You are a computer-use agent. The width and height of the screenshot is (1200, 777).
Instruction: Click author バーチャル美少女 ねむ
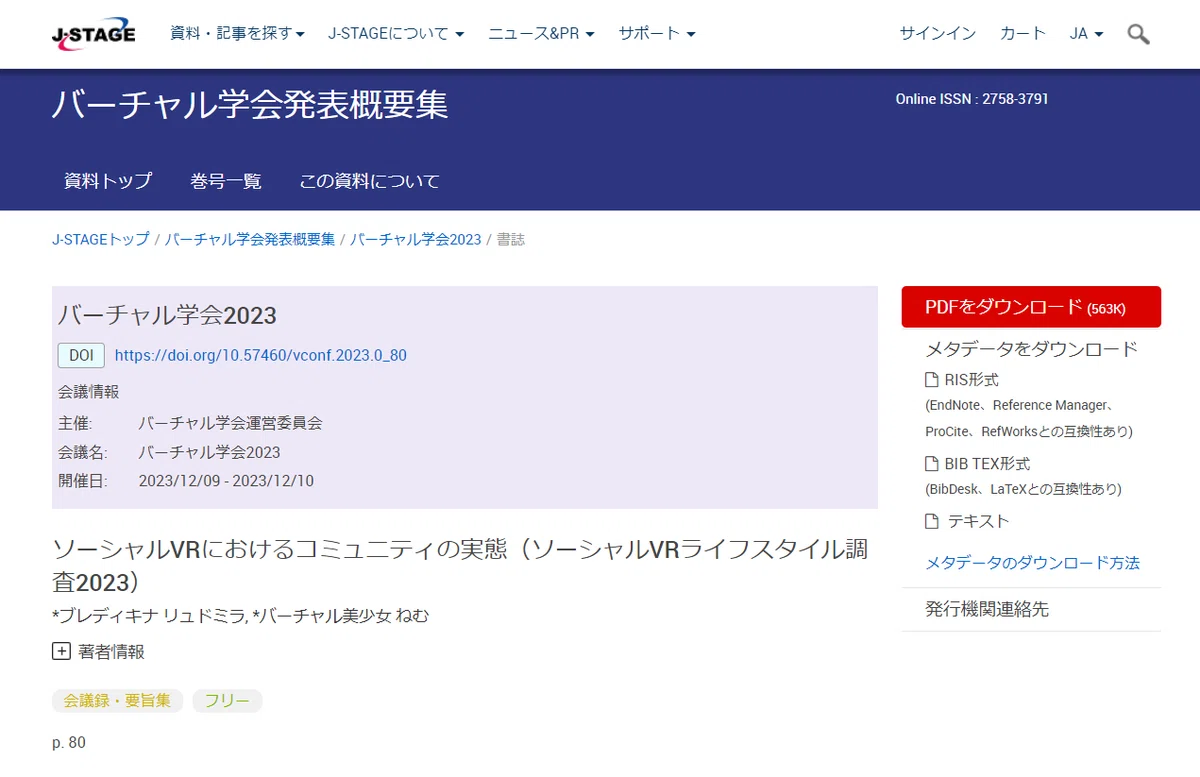pyautogui.click(x=345, y=615)
